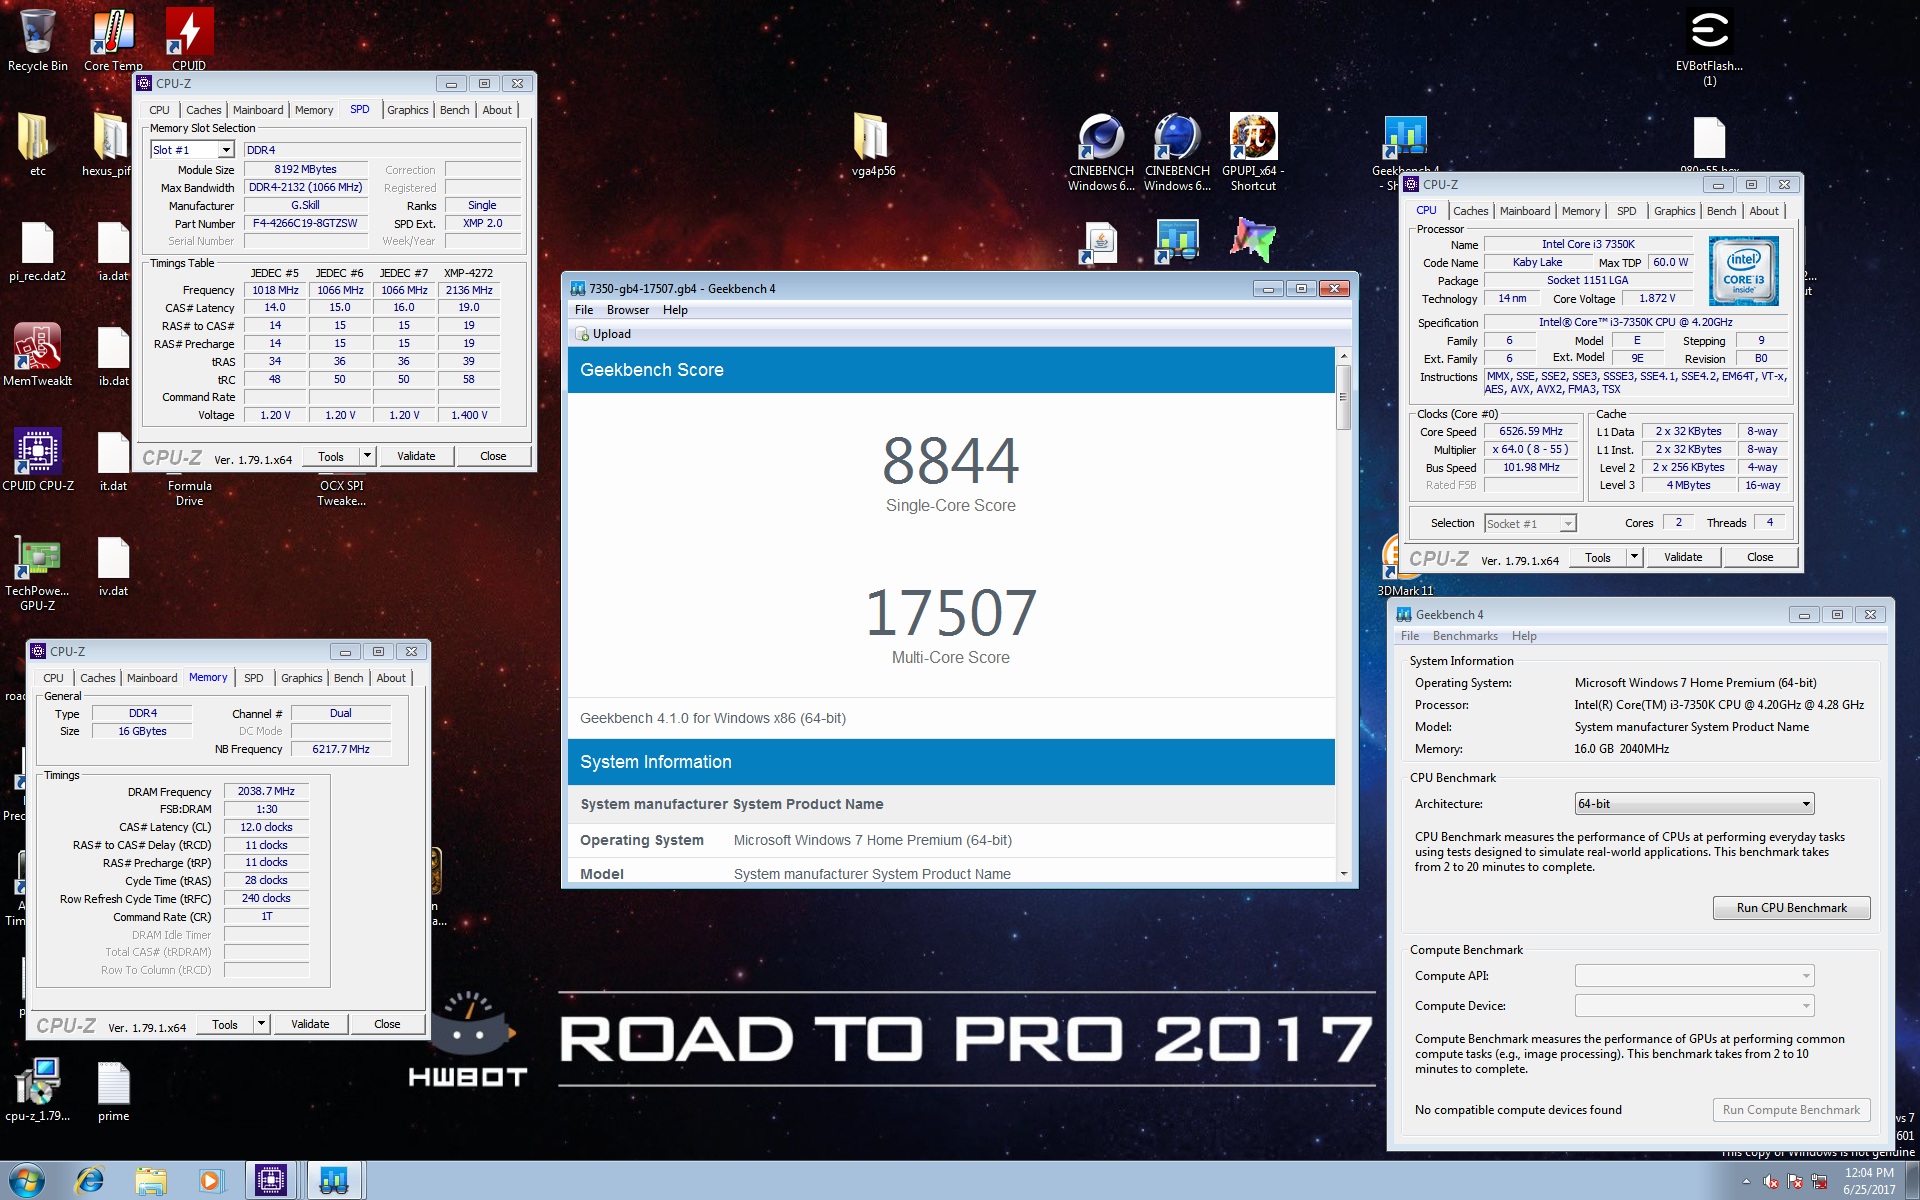This screenshot has width=1920, height=1200.
Task: Open the CPUID shortcut with lightning bolt
Action: click(188, 39)
